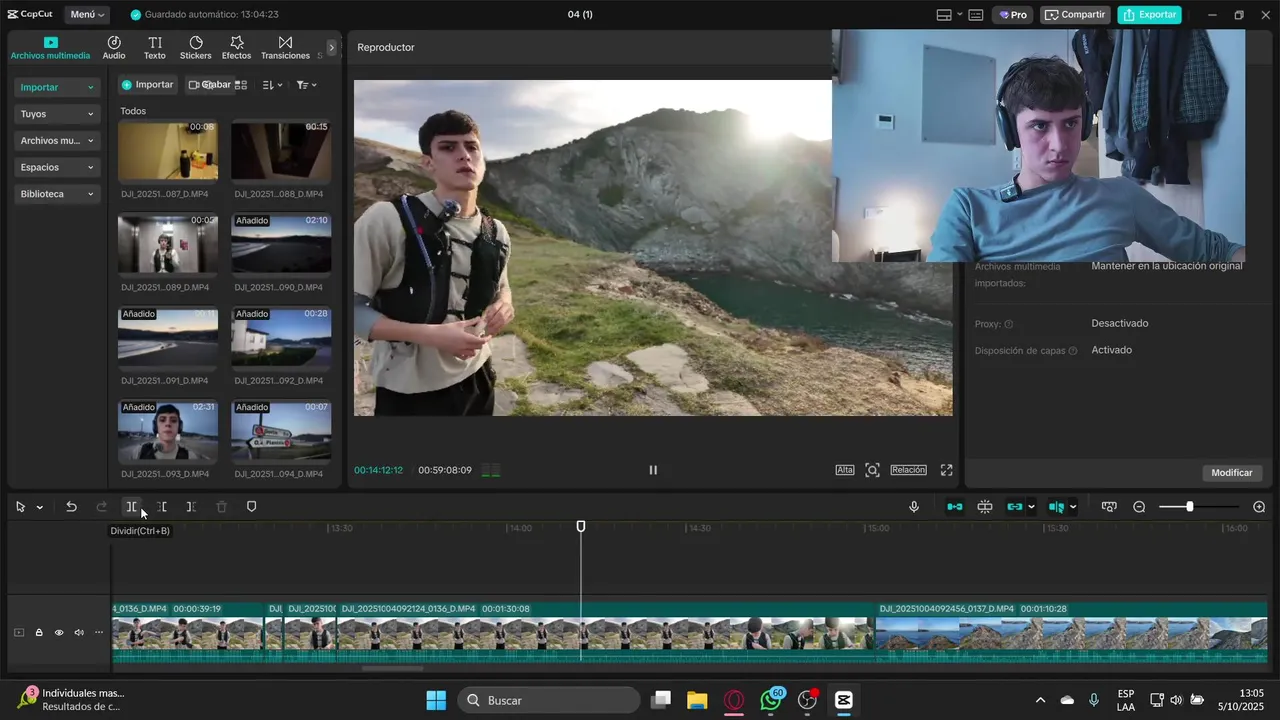Screen dimensions: 1280x720
Task: Lock the video track with the lock icon
Action: point(39,632)
